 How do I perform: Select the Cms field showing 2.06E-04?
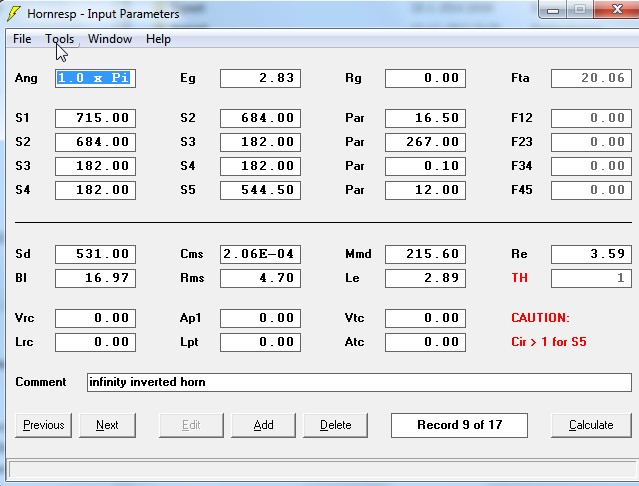pyautogui.click(x=260, y=254)
